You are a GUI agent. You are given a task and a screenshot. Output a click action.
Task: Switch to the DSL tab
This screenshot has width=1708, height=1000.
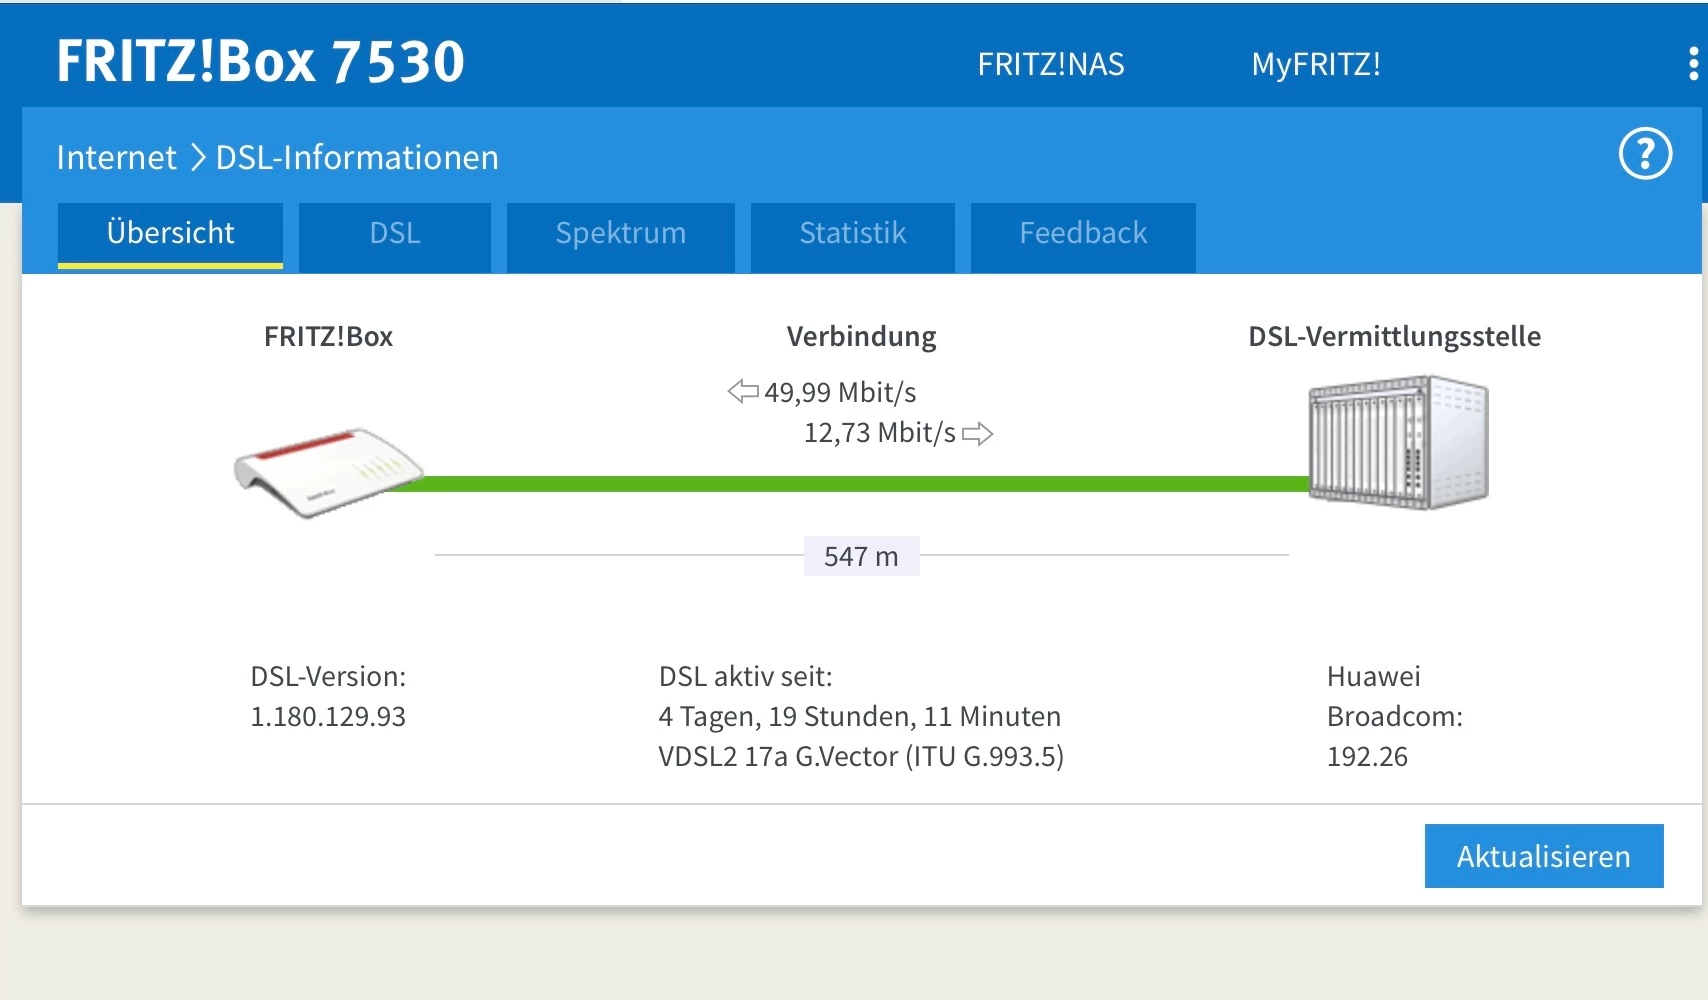pos(394,234)
